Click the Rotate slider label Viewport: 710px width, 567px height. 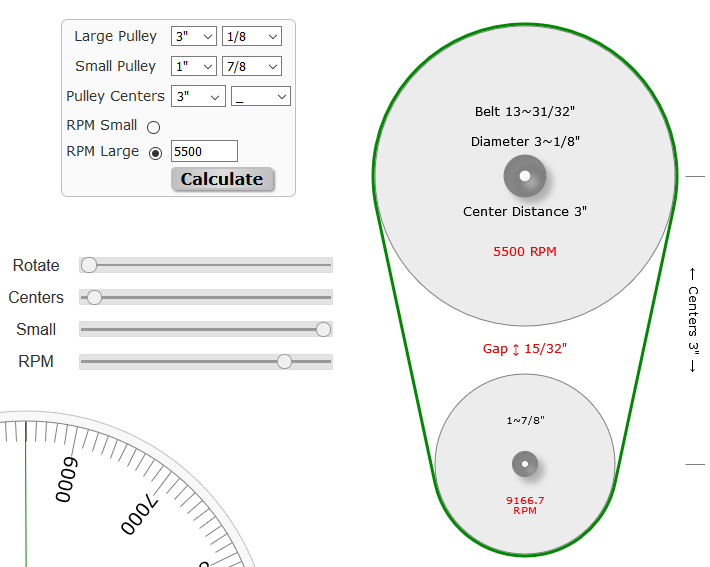pos(36,265)
